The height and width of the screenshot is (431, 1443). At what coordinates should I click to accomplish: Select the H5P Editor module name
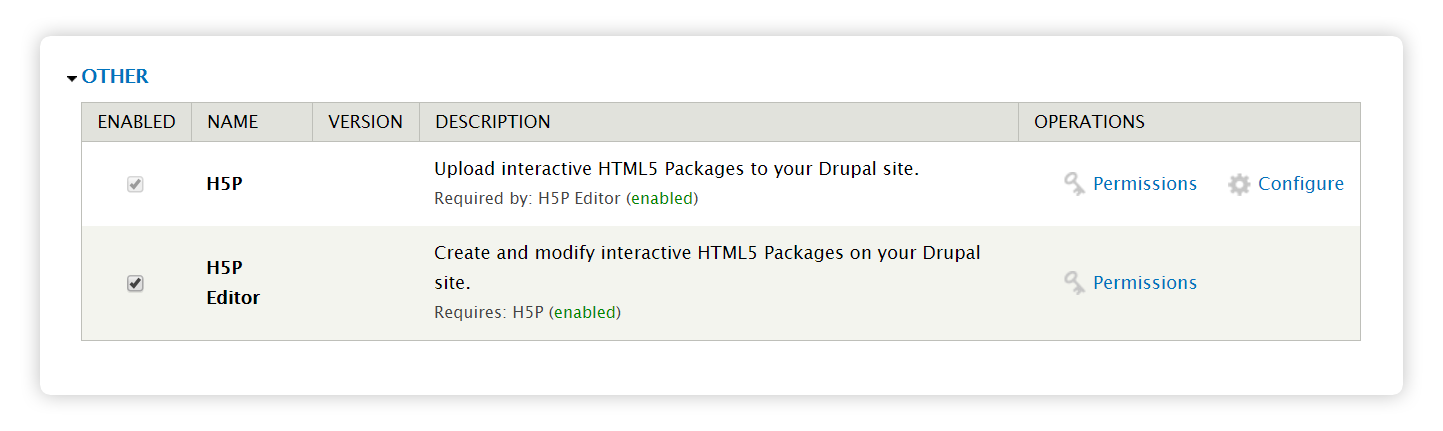233,282
